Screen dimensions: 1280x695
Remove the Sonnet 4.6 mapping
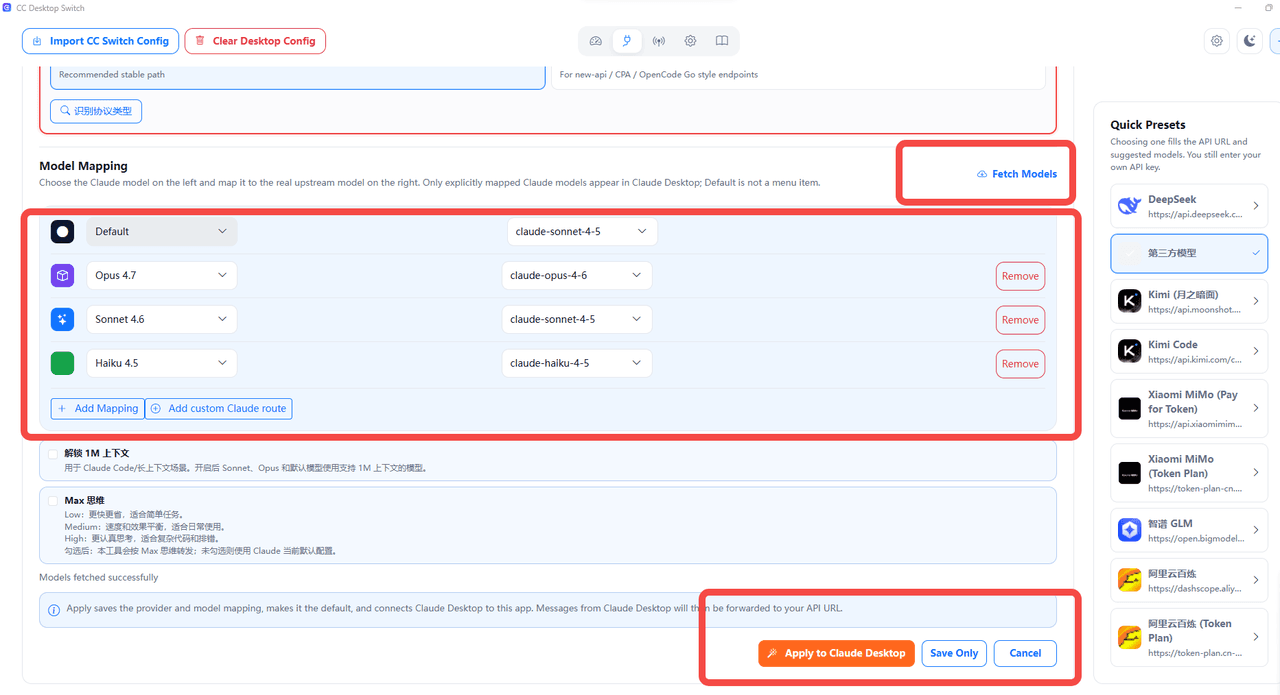[1020, 320]
